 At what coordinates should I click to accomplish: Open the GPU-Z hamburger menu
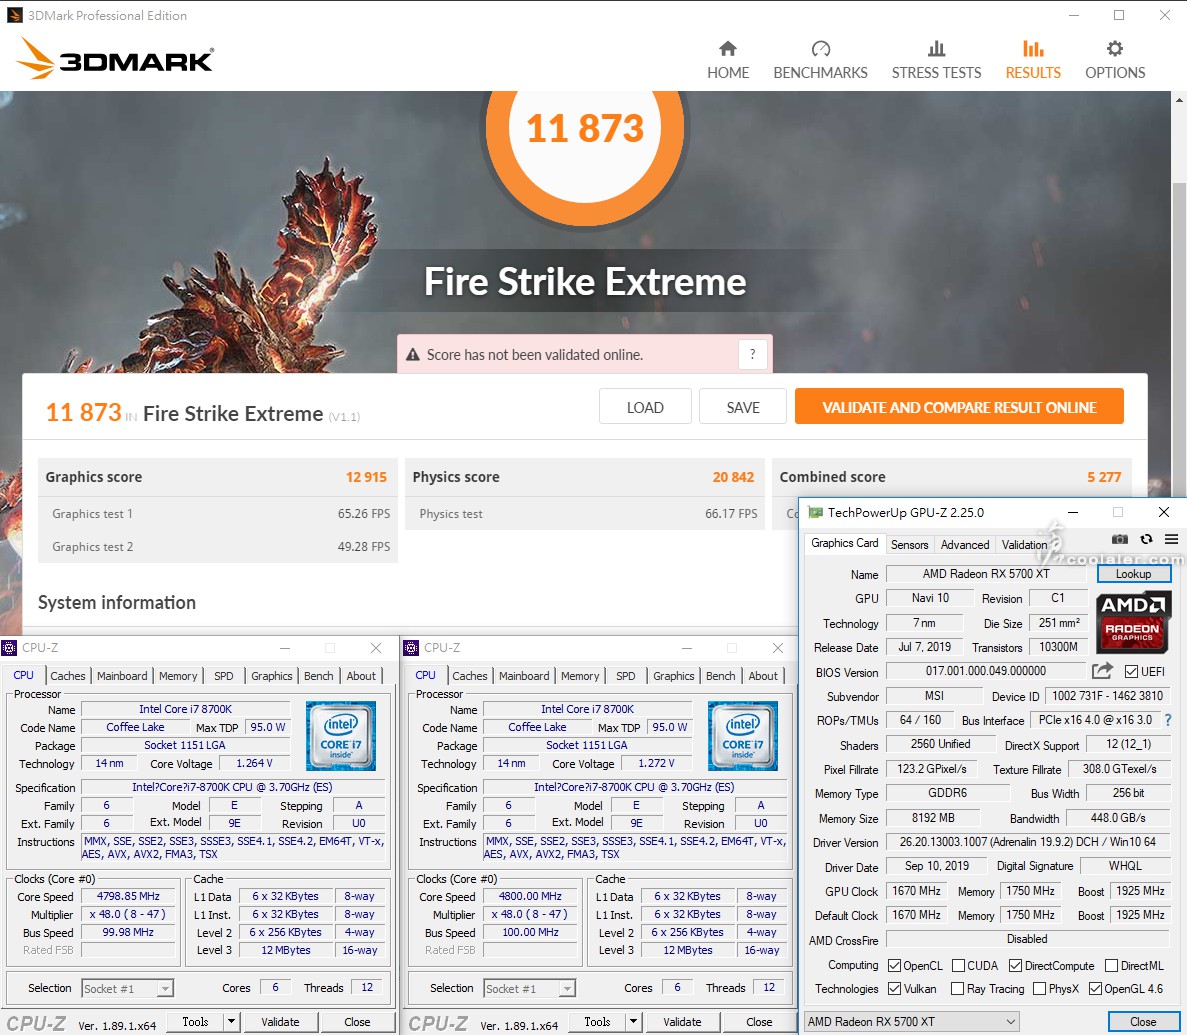(1171, 539)
